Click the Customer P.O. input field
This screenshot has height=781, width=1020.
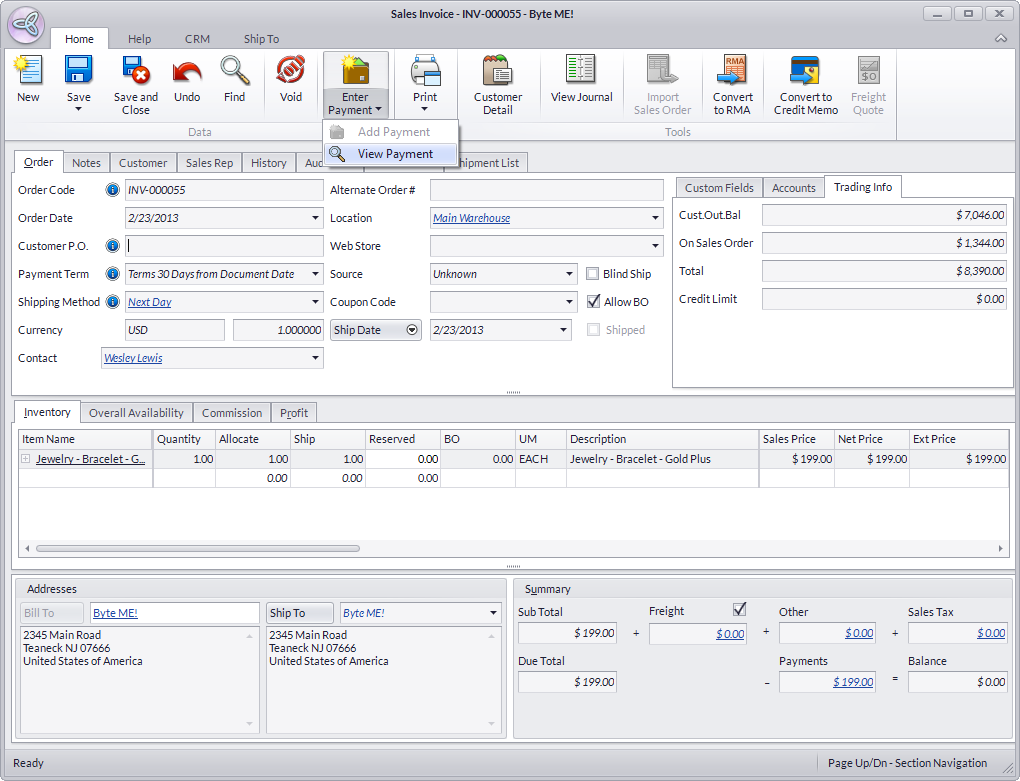click(224, 246)
